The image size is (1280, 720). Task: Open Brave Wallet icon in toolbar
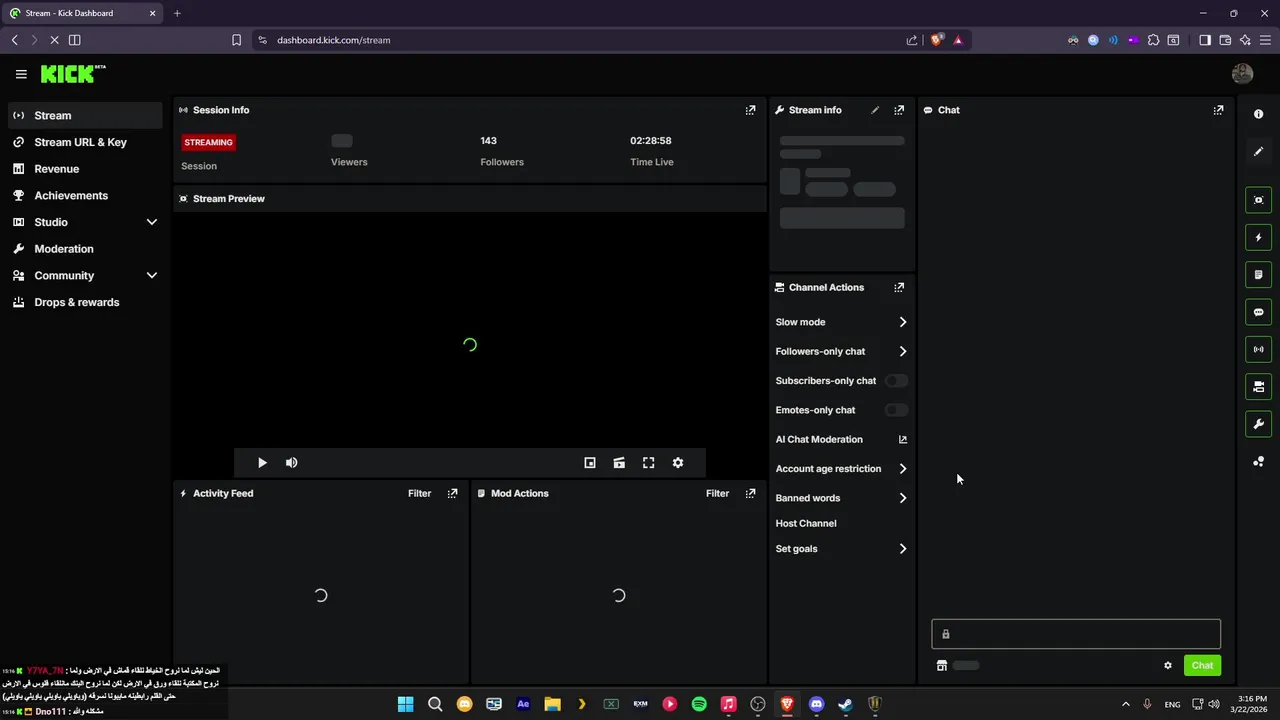click(x=1225, y=40)
